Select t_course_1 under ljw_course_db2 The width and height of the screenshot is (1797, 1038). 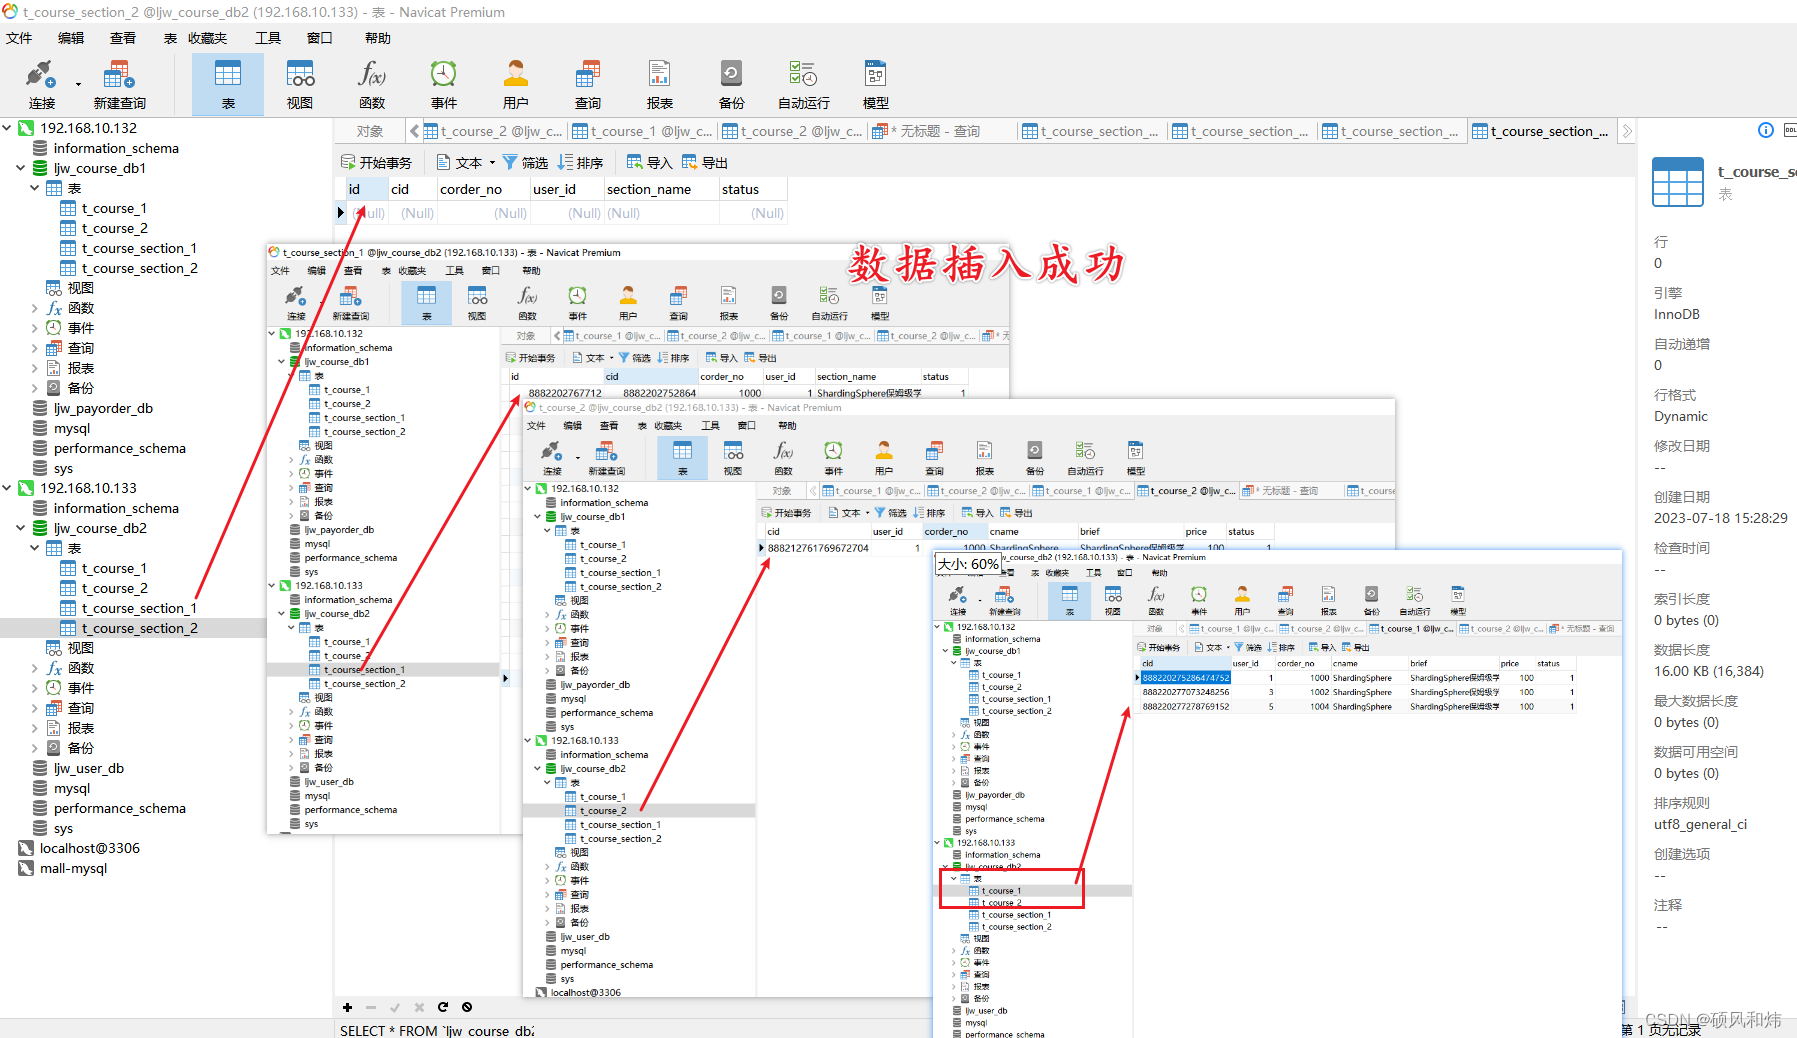tap(114, 568)
